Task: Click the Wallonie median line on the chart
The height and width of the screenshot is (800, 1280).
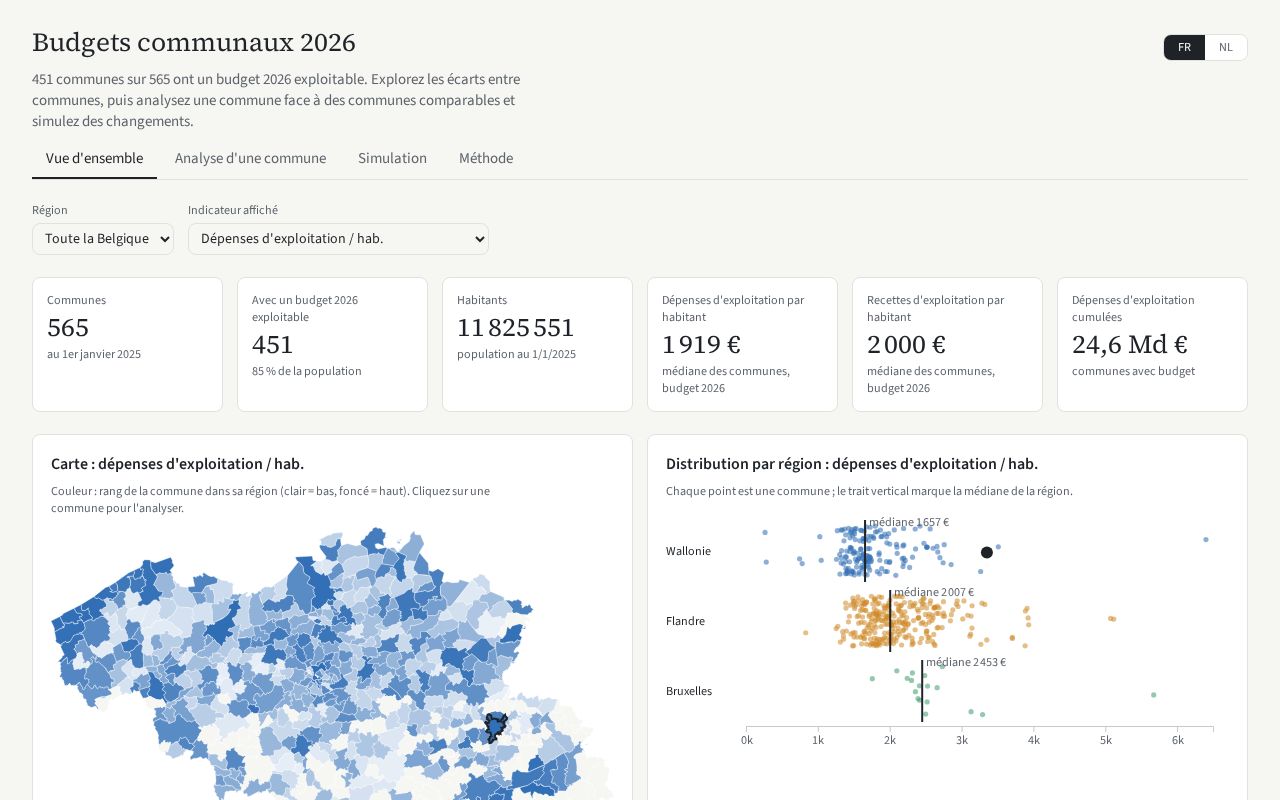Action: tap(865, 550)
